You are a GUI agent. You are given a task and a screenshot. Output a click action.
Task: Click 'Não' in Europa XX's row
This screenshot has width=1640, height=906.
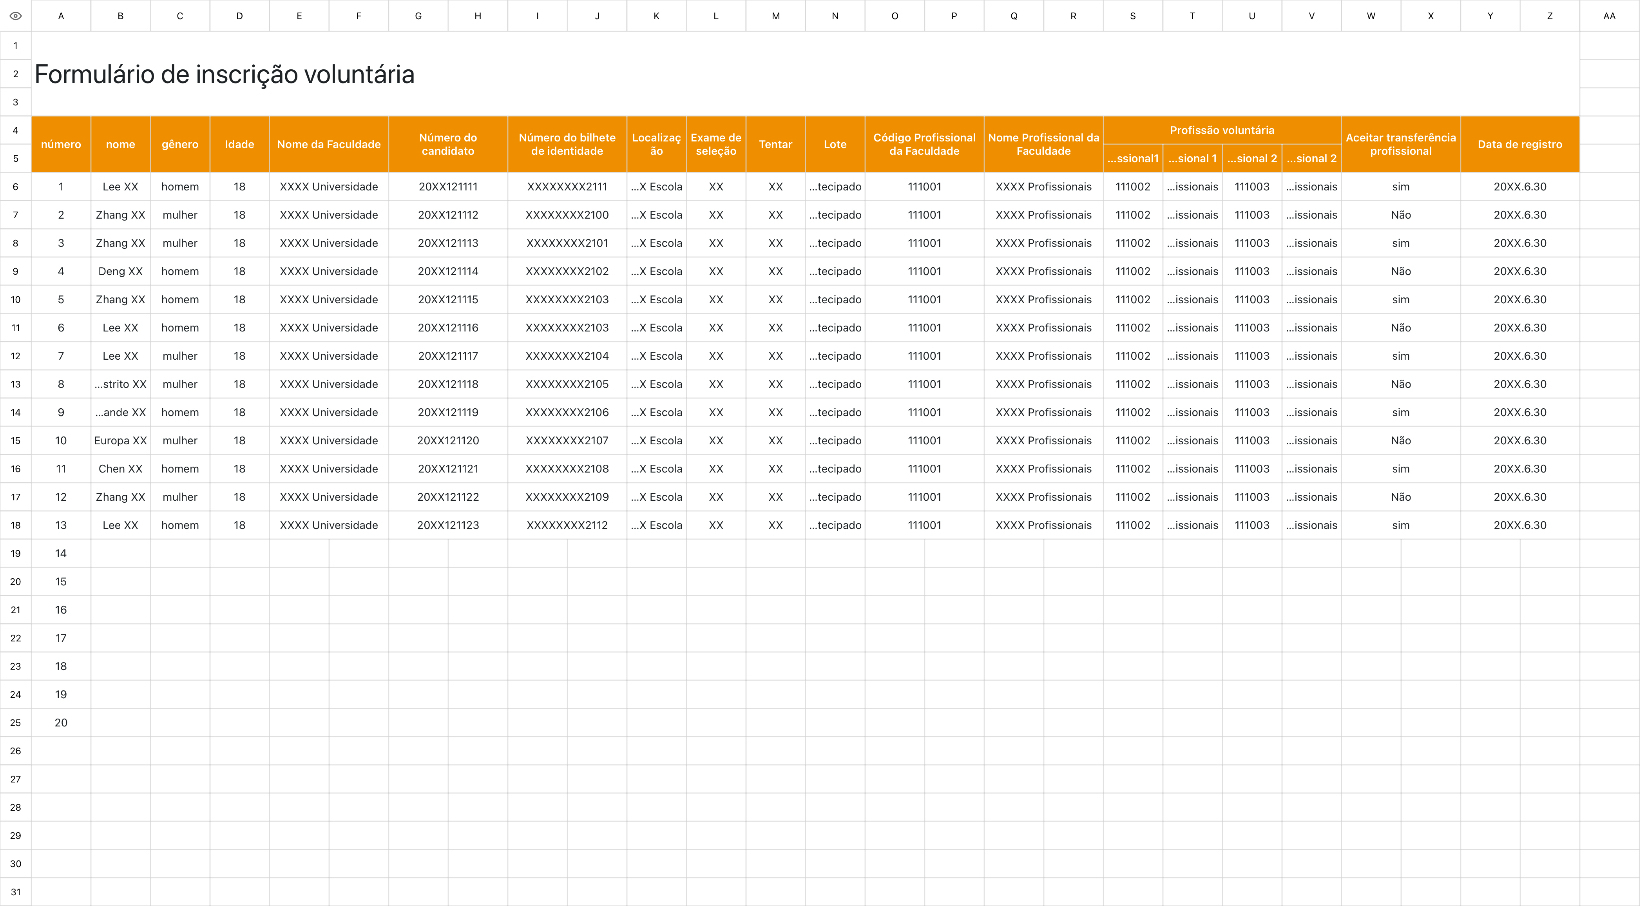1401,441
